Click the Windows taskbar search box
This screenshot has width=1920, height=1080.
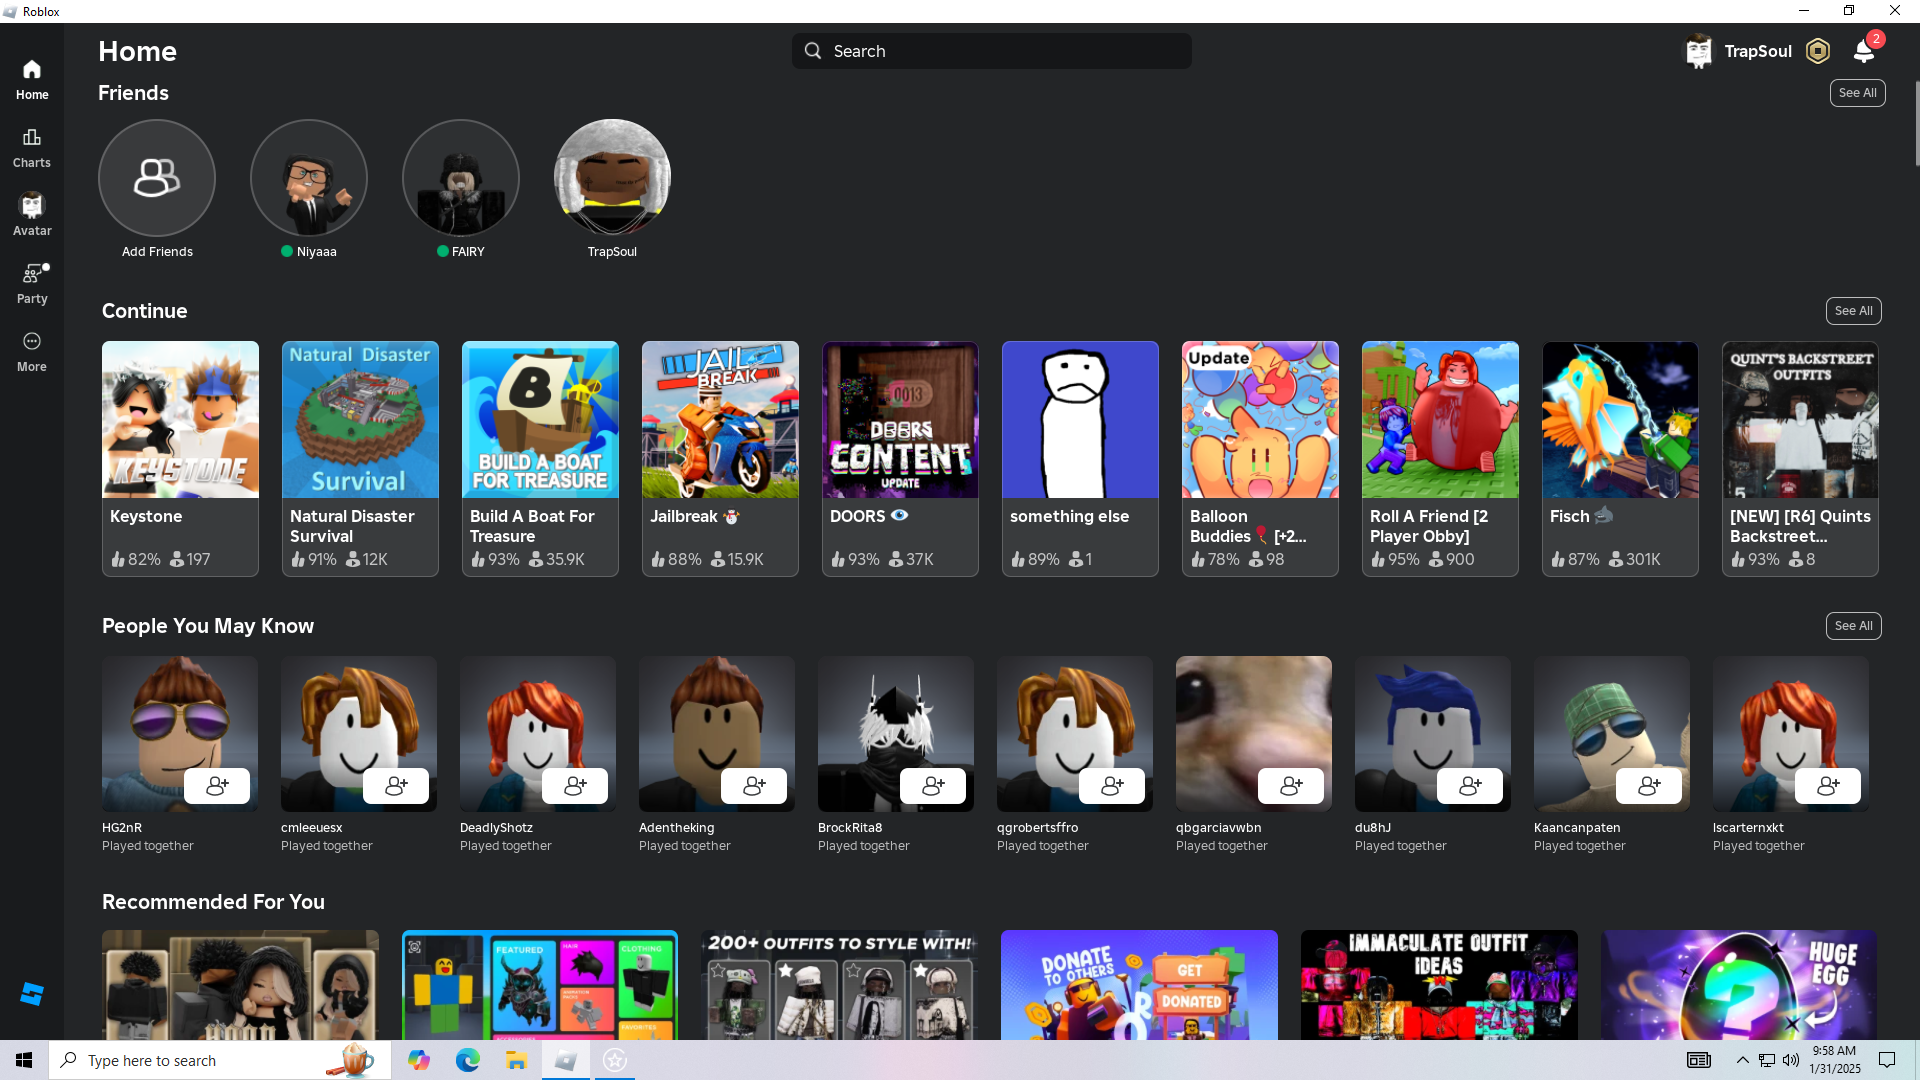220,1060
